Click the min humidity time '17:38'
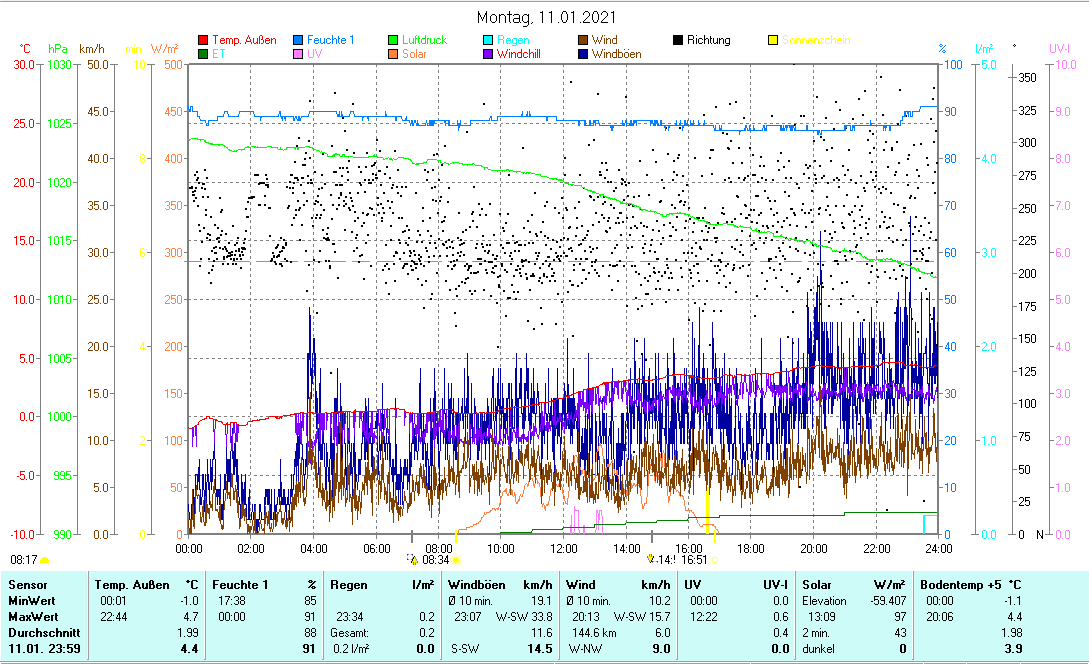This screenshot has height=664, width=1089. tap(231, 601)
